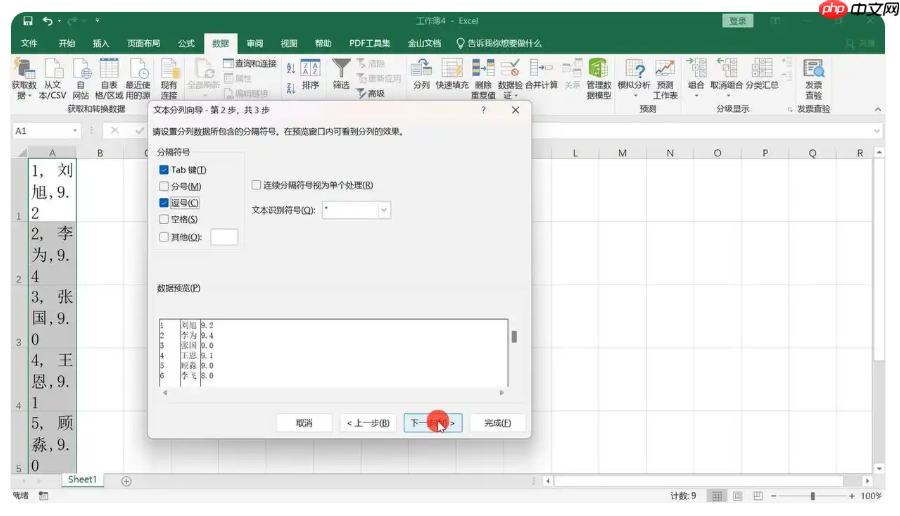This screenshot has height=516, width=900.
Task: Uncheck the 逗号 (comma) delimiter checkbox
Action: pos(164,203)
